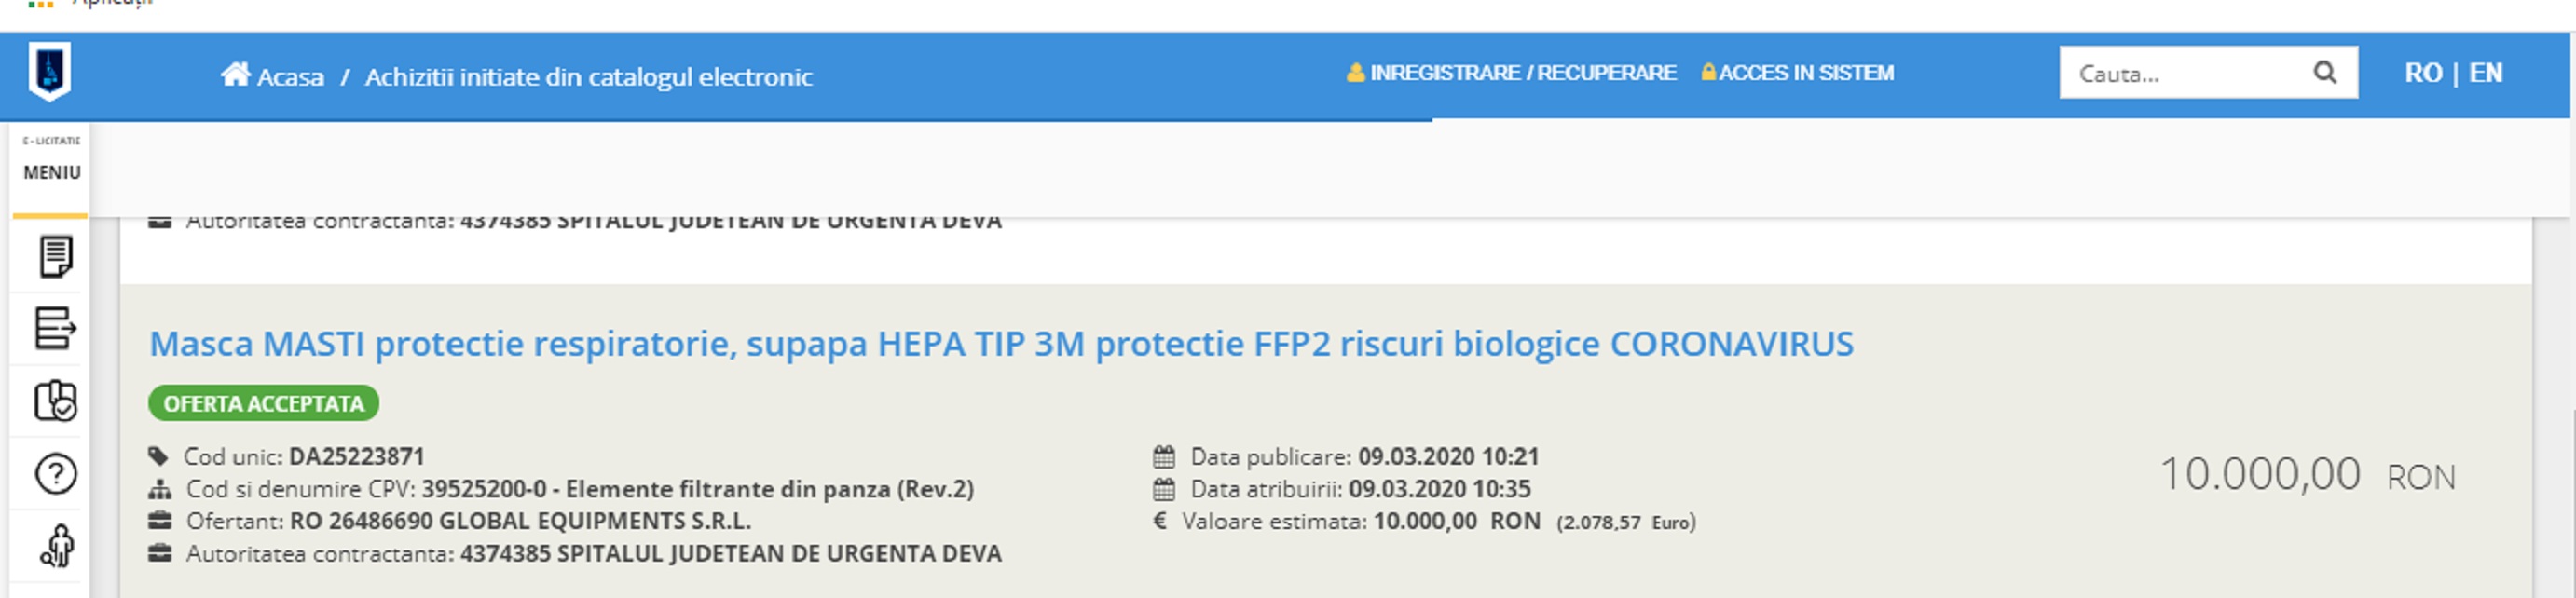Open the Masca MASTI protectie respiratorie listing
Viewport: 2576px width, 598px height.
point(1000,344)
